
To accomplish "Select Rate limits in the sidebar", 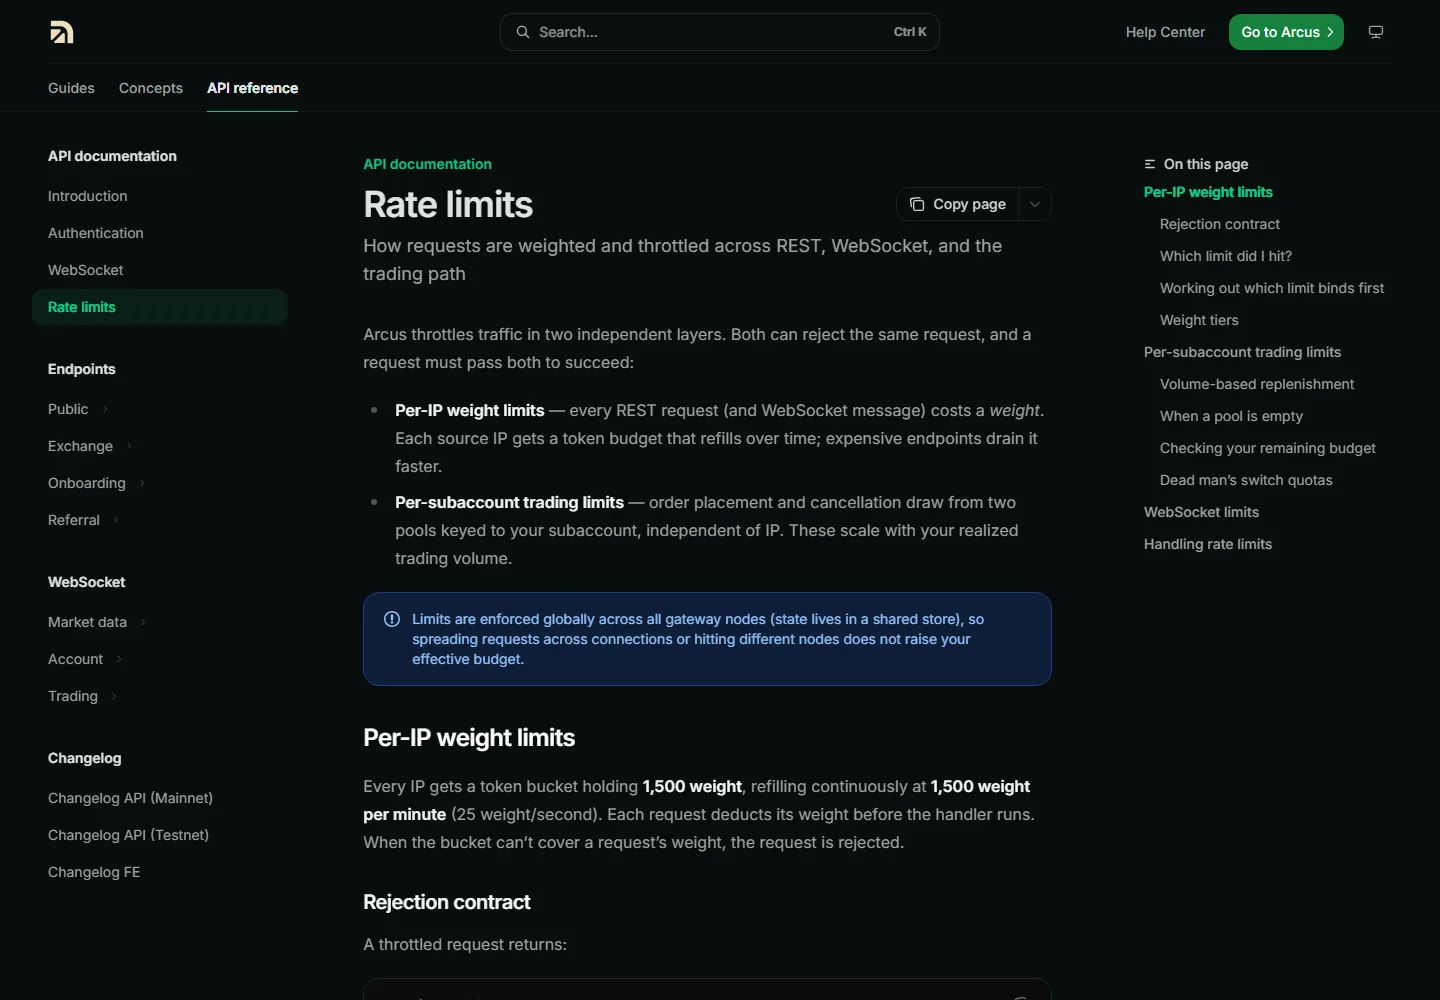I will [x=160, y=307].
